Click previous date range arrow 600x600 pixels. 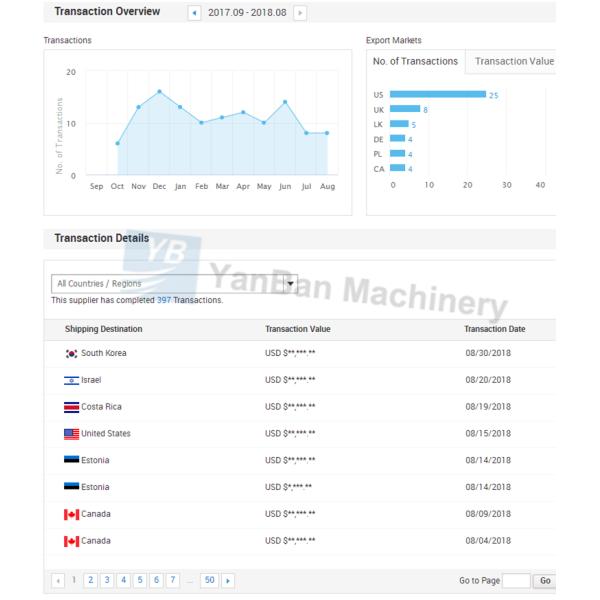coord(195,12)
